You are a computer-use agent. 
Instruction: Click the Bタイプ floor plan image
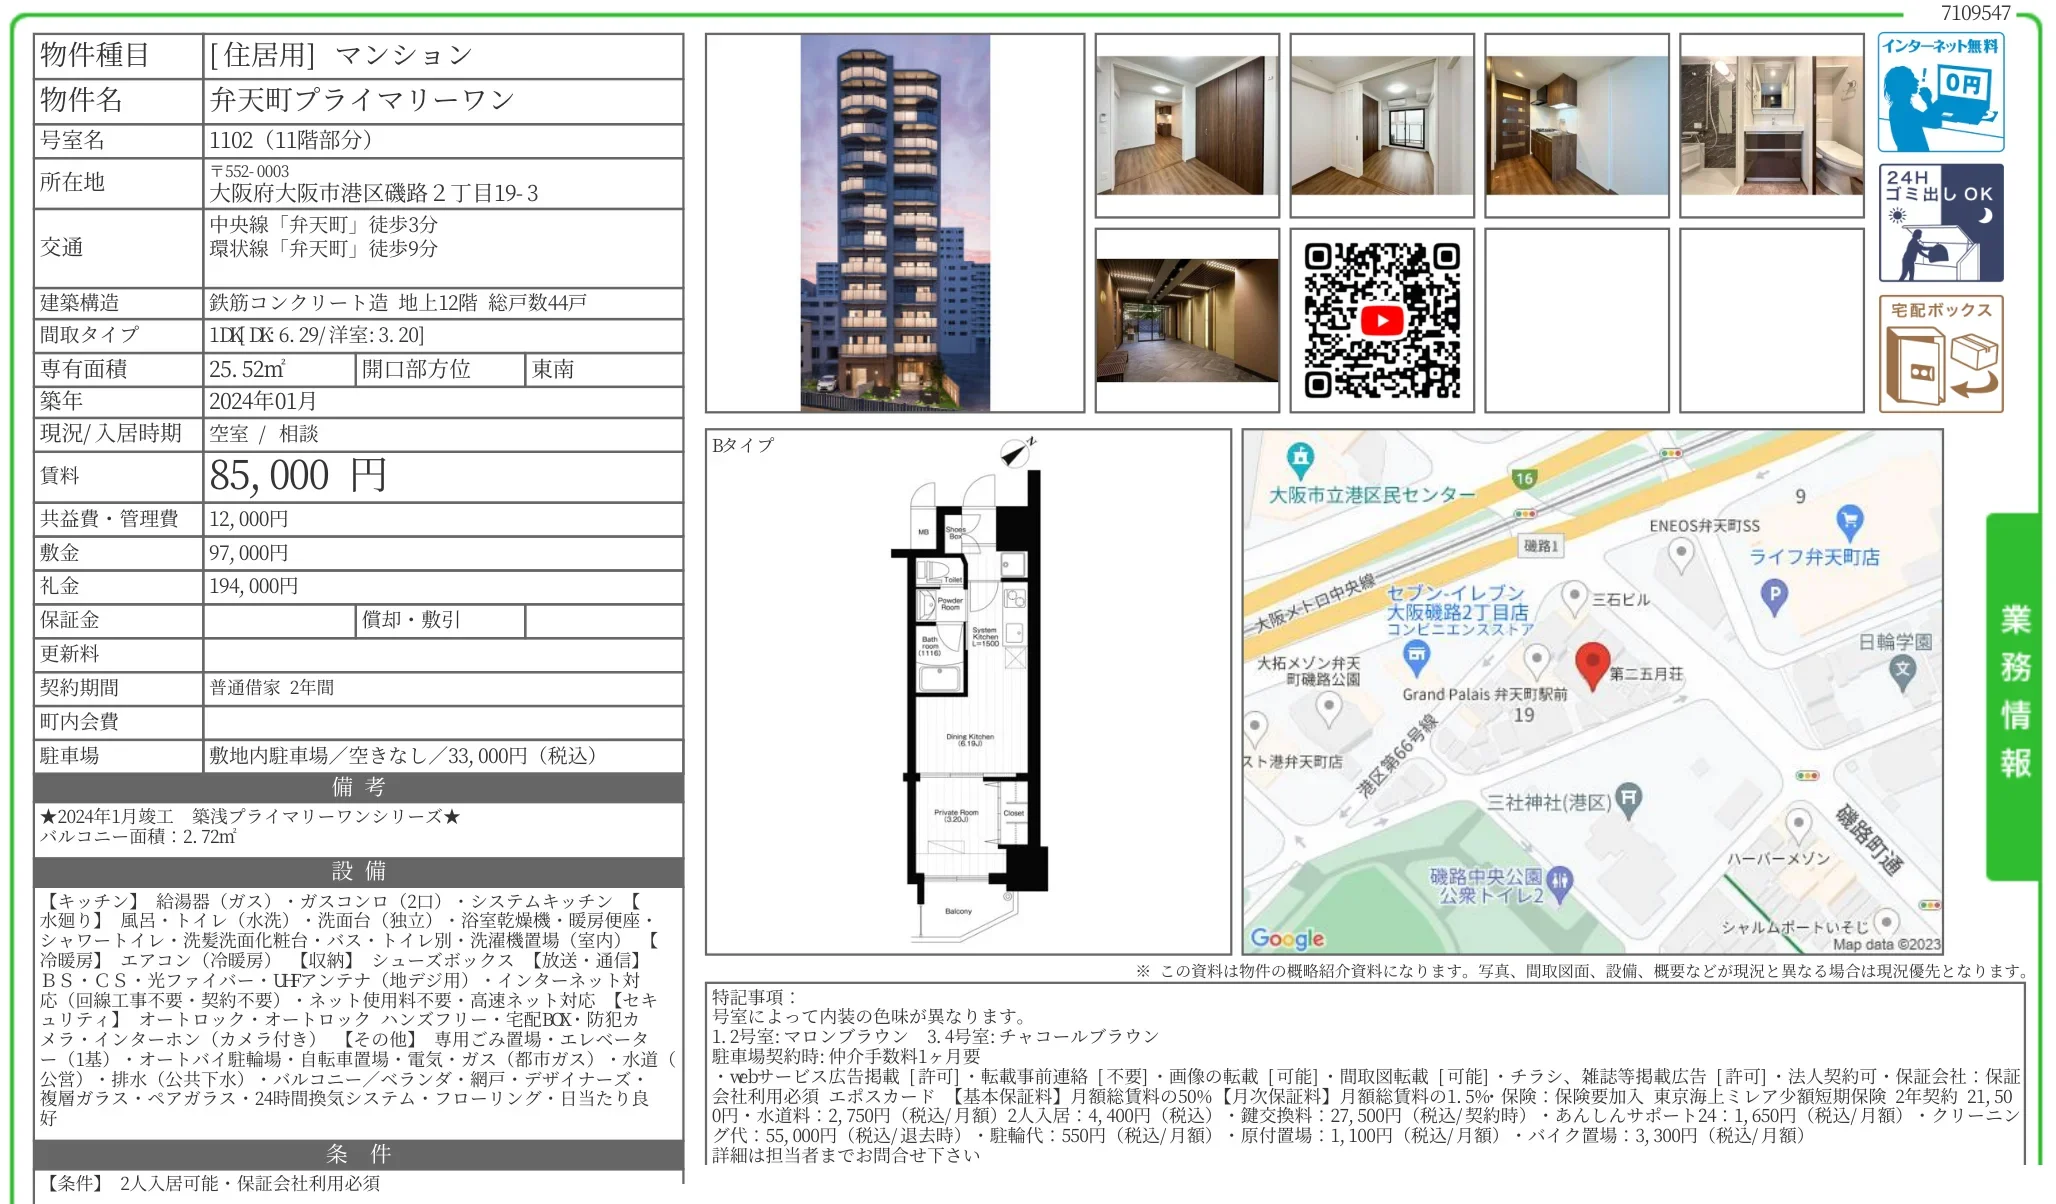pyautogui.click(x=967, y=700)
